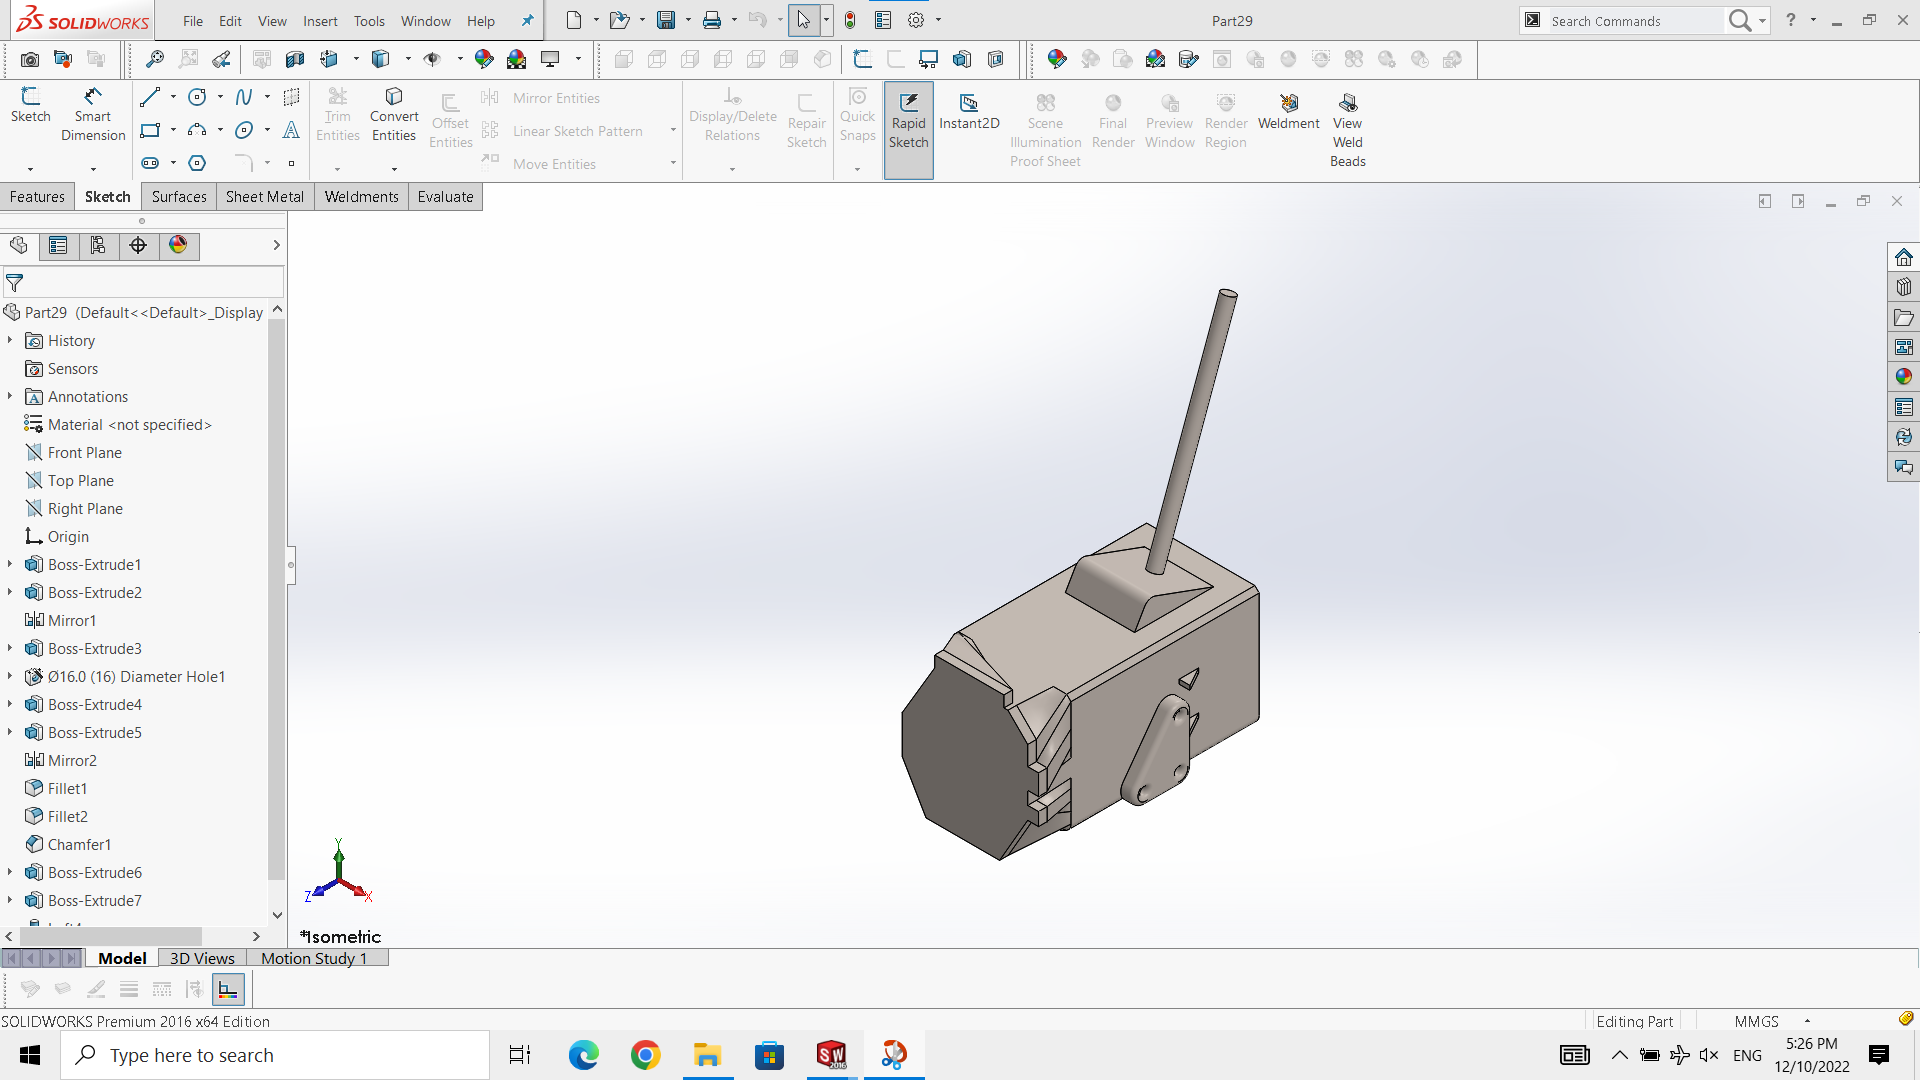Screen dimensions: 1920x1080
Task: Click the Windows taskbar search box
Action: coord(275,1055)
